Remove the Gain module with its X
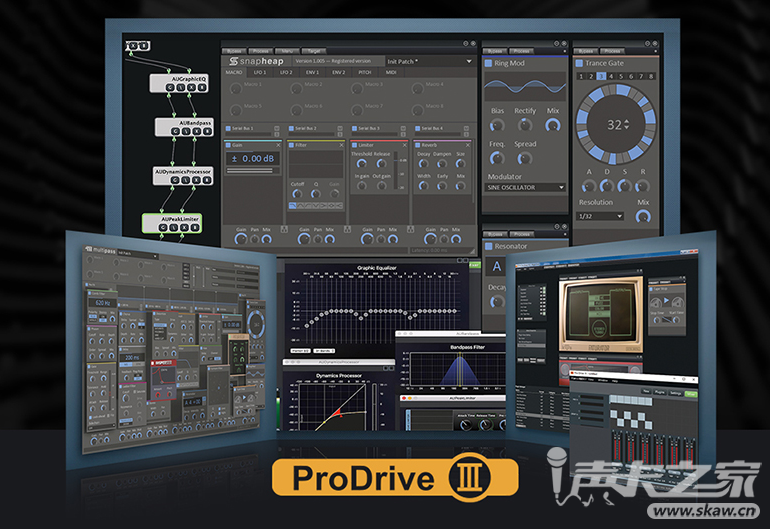Screen dimensions: 770x529 [x=278, y=145]
